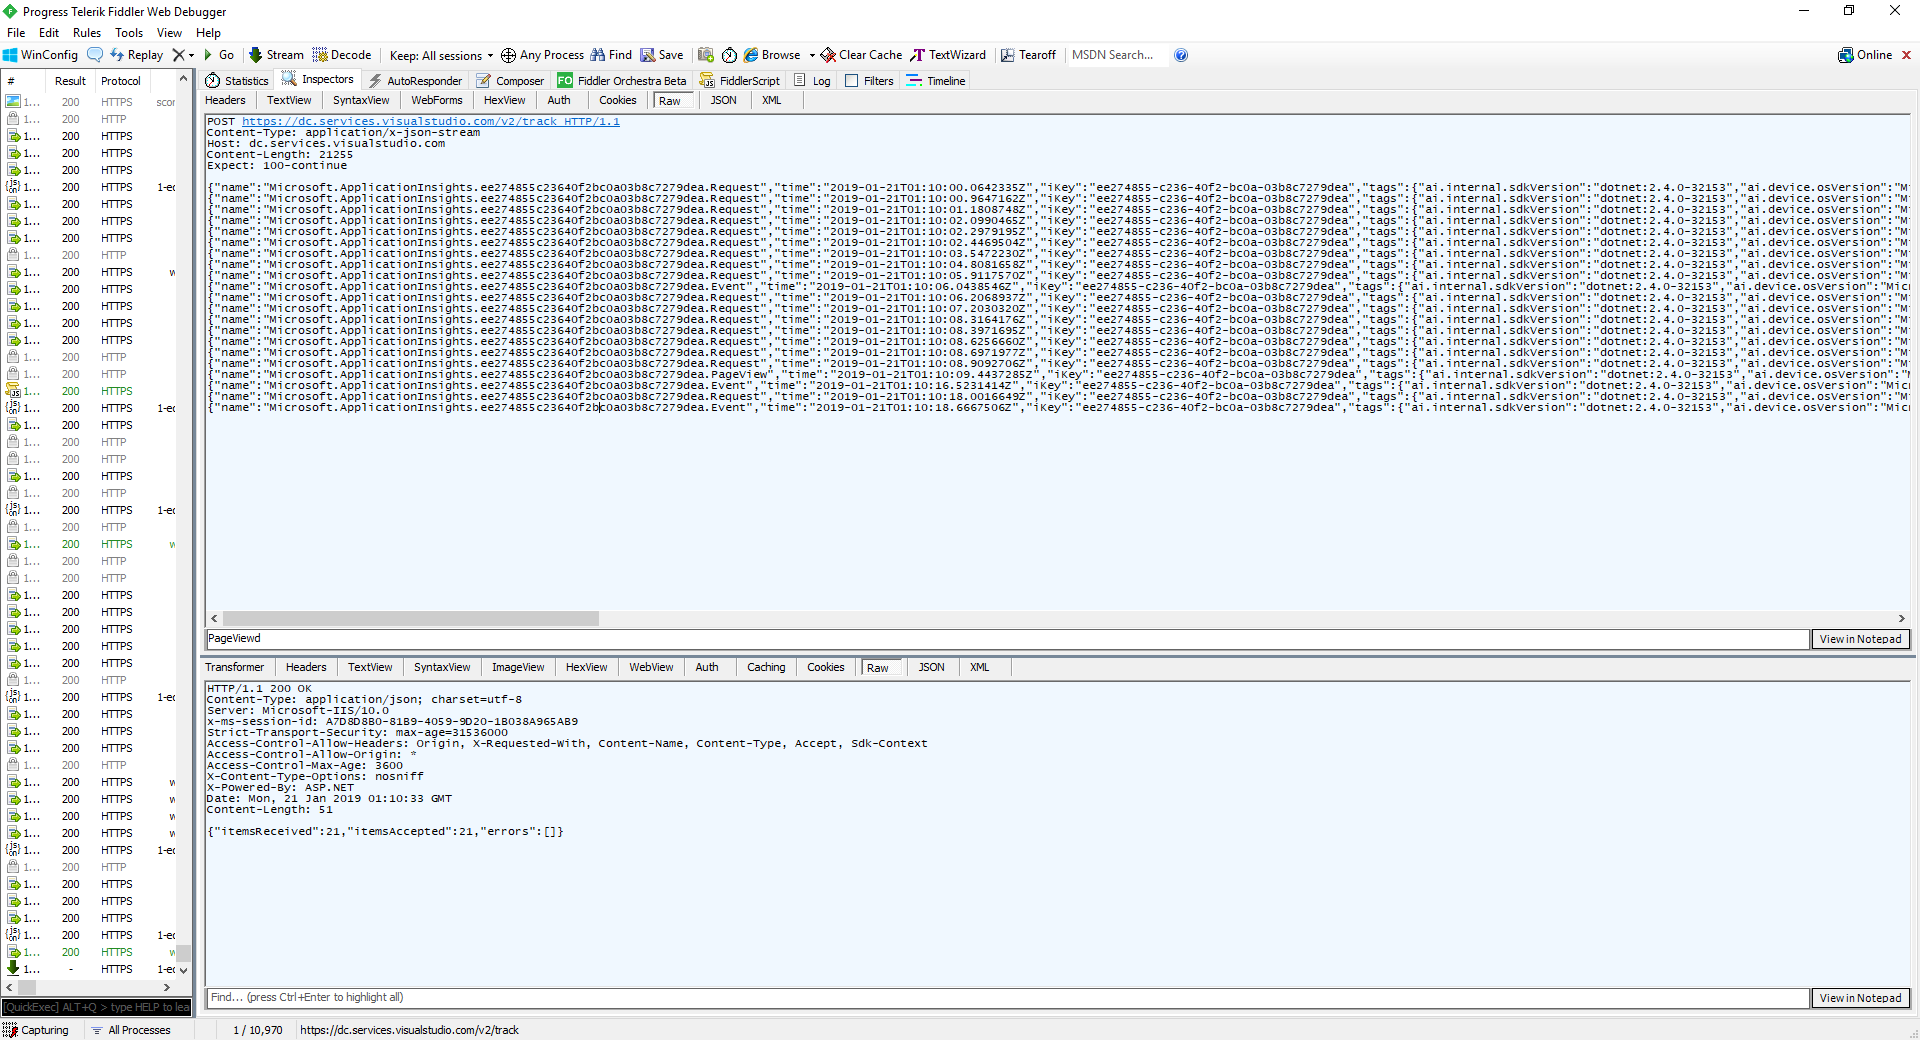Select the request WebForms tab

pyautogui.click(x=437, y=100)
